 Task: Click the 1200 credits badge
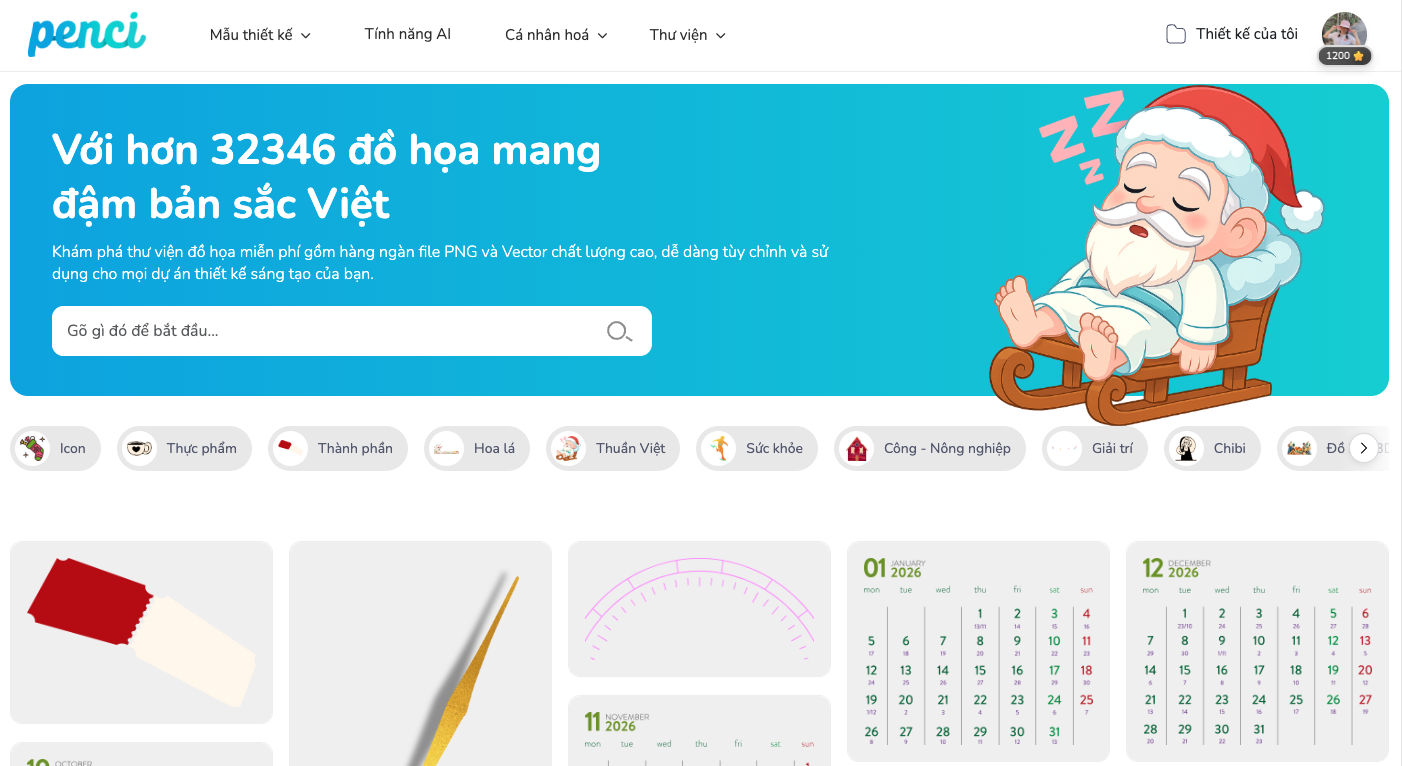click(1345, 56)
